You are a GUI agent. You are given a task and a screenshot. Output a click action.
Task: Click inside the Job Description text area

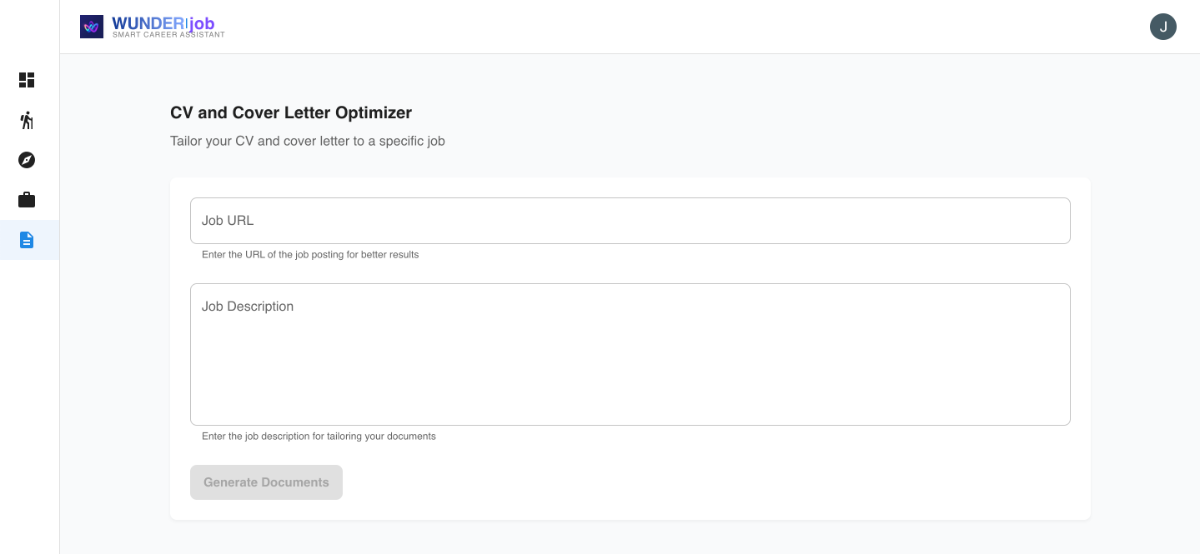(x=630, y=360)
